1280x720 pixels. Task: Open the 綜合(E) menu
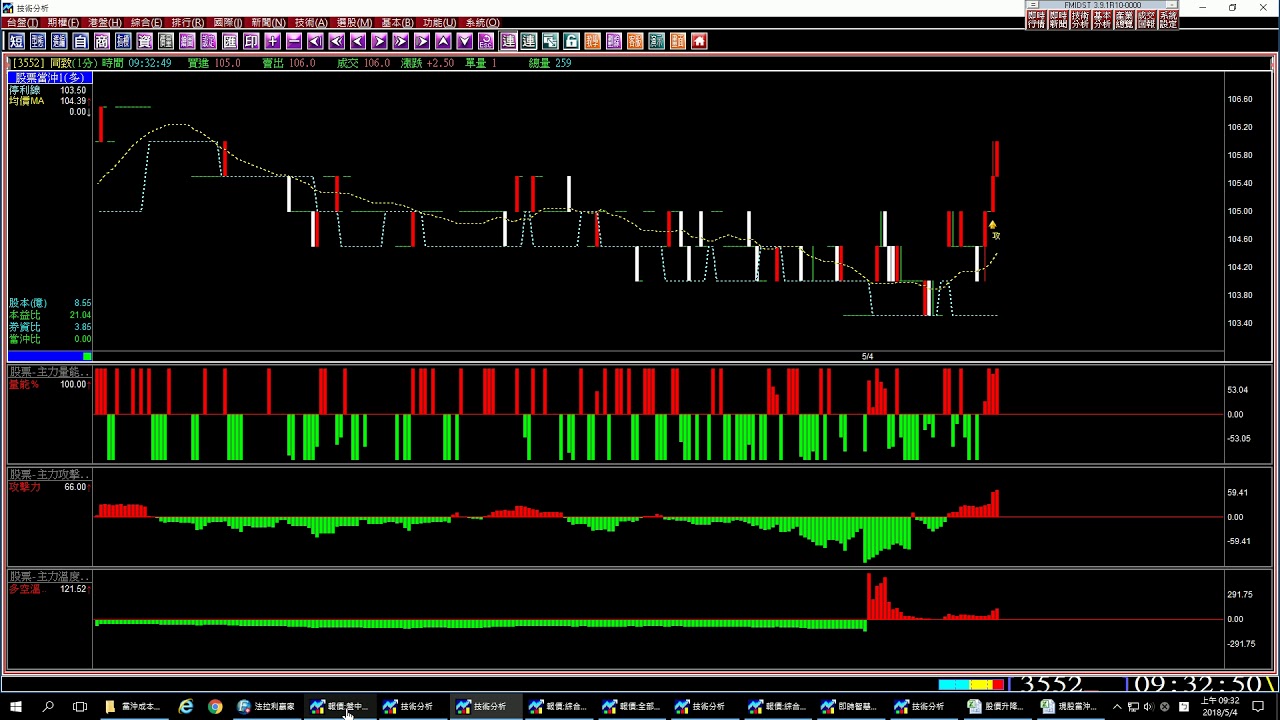(x=146, y=22)
